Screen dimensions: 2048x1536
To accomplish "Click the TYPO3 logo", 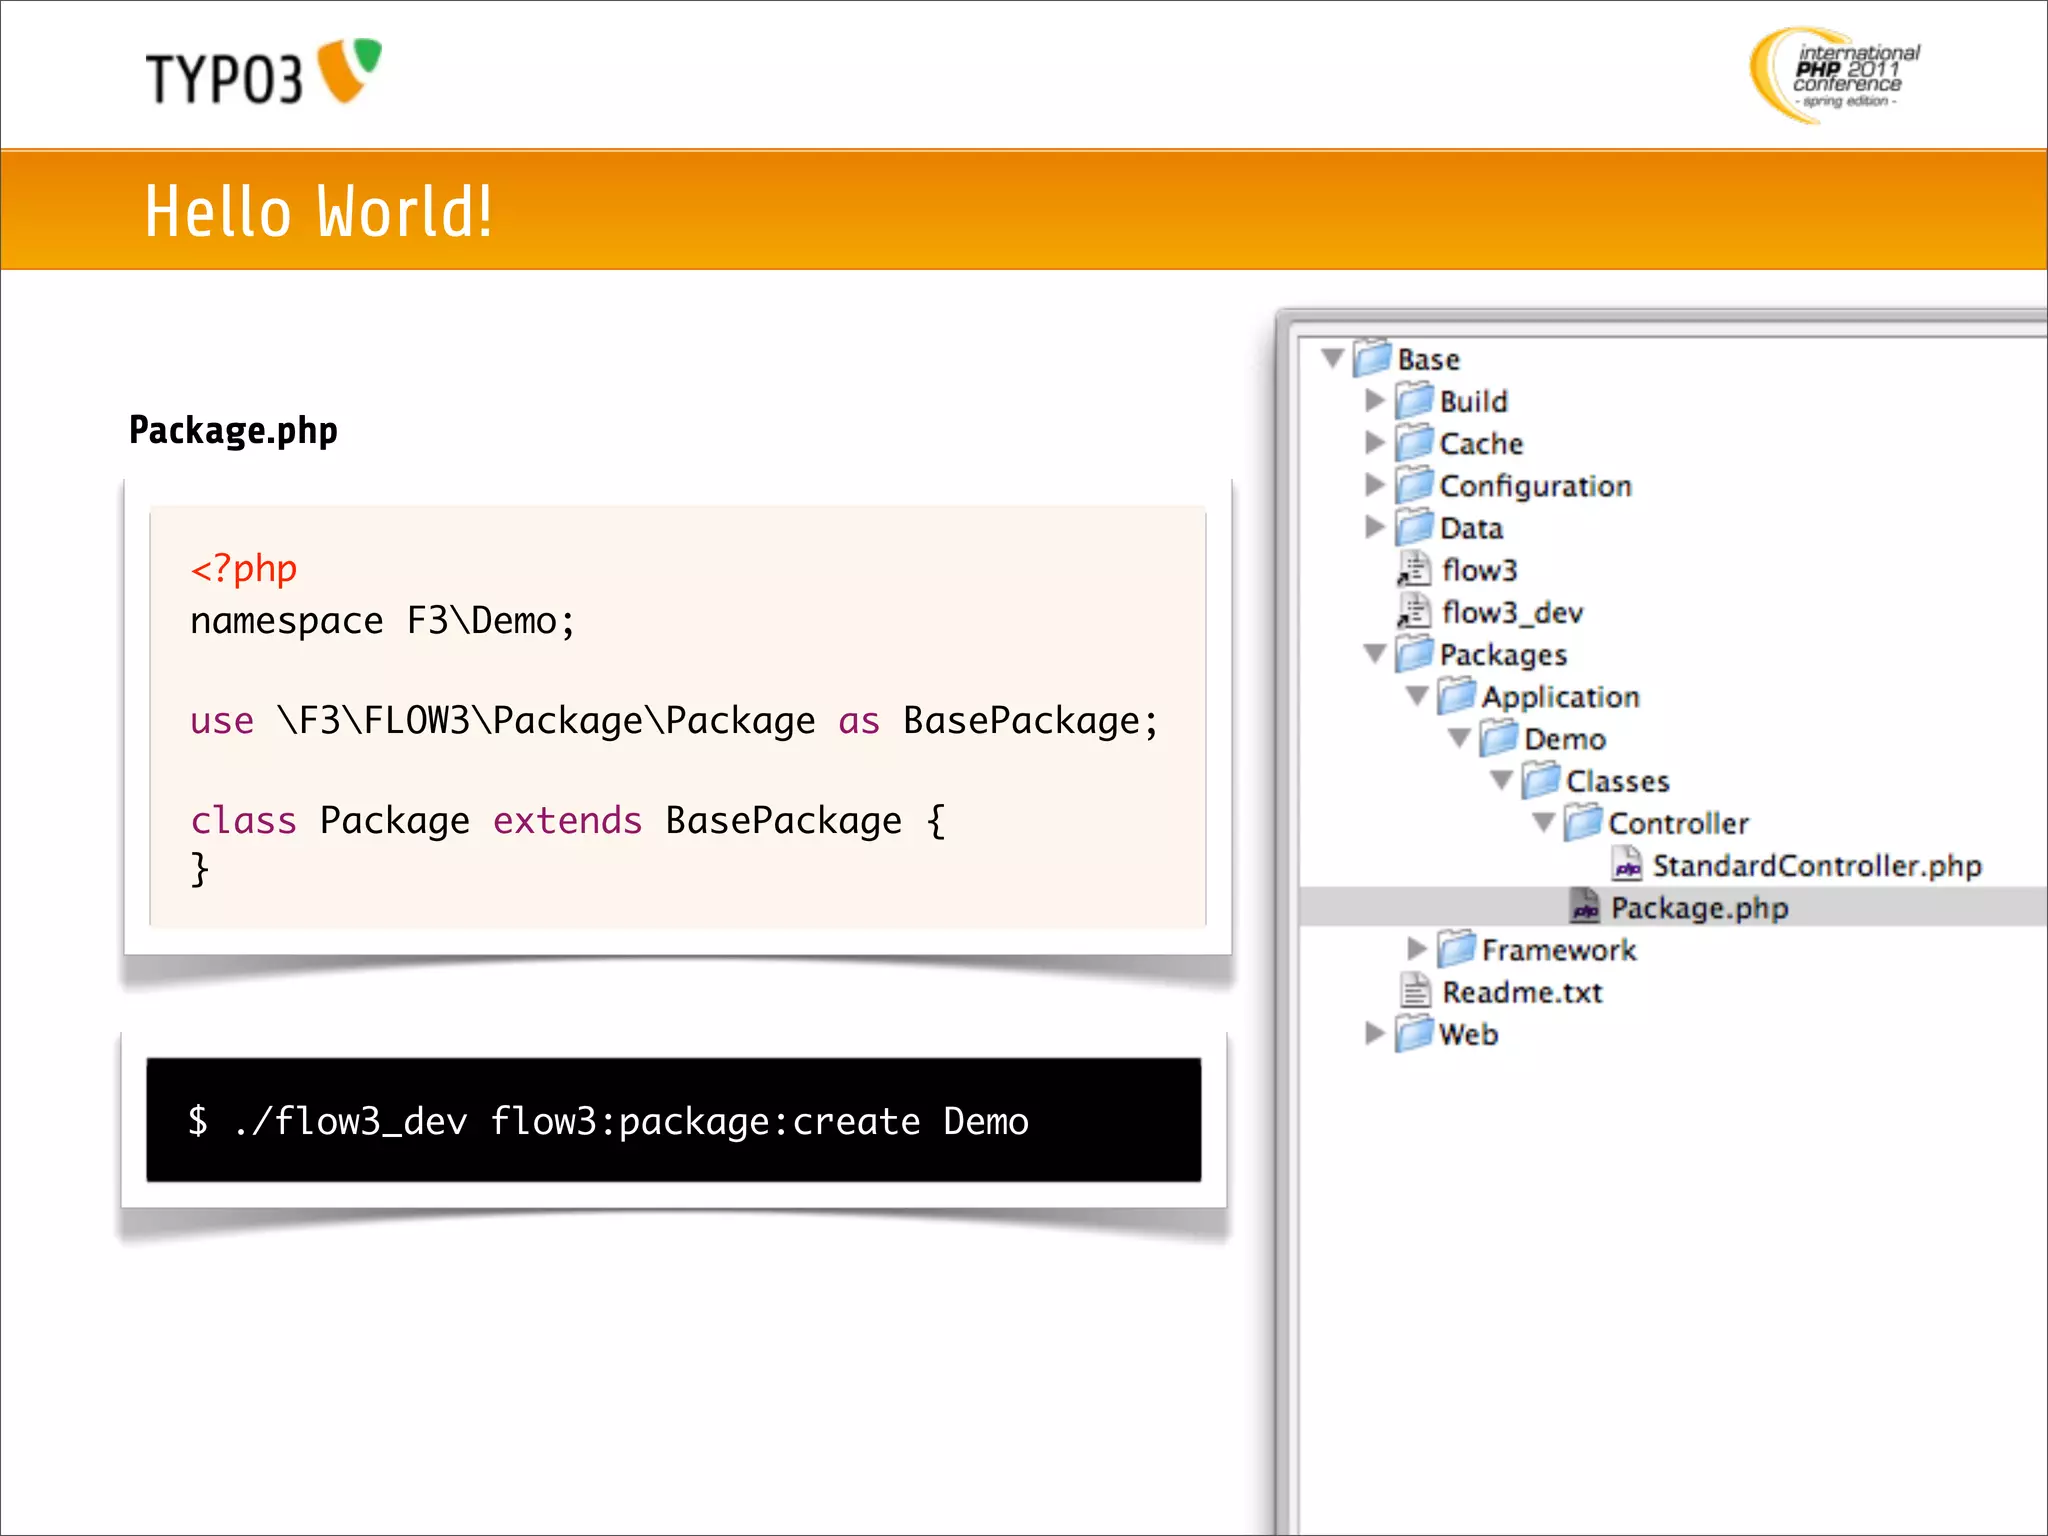I will point(264,72).
